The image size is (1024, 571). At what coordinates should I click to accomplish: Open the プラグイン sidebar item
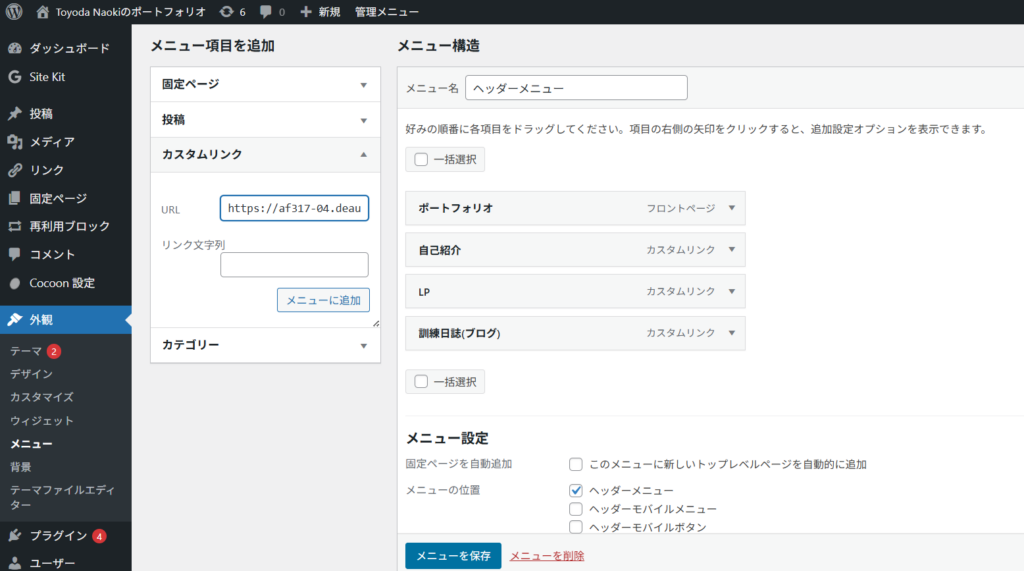57,535
